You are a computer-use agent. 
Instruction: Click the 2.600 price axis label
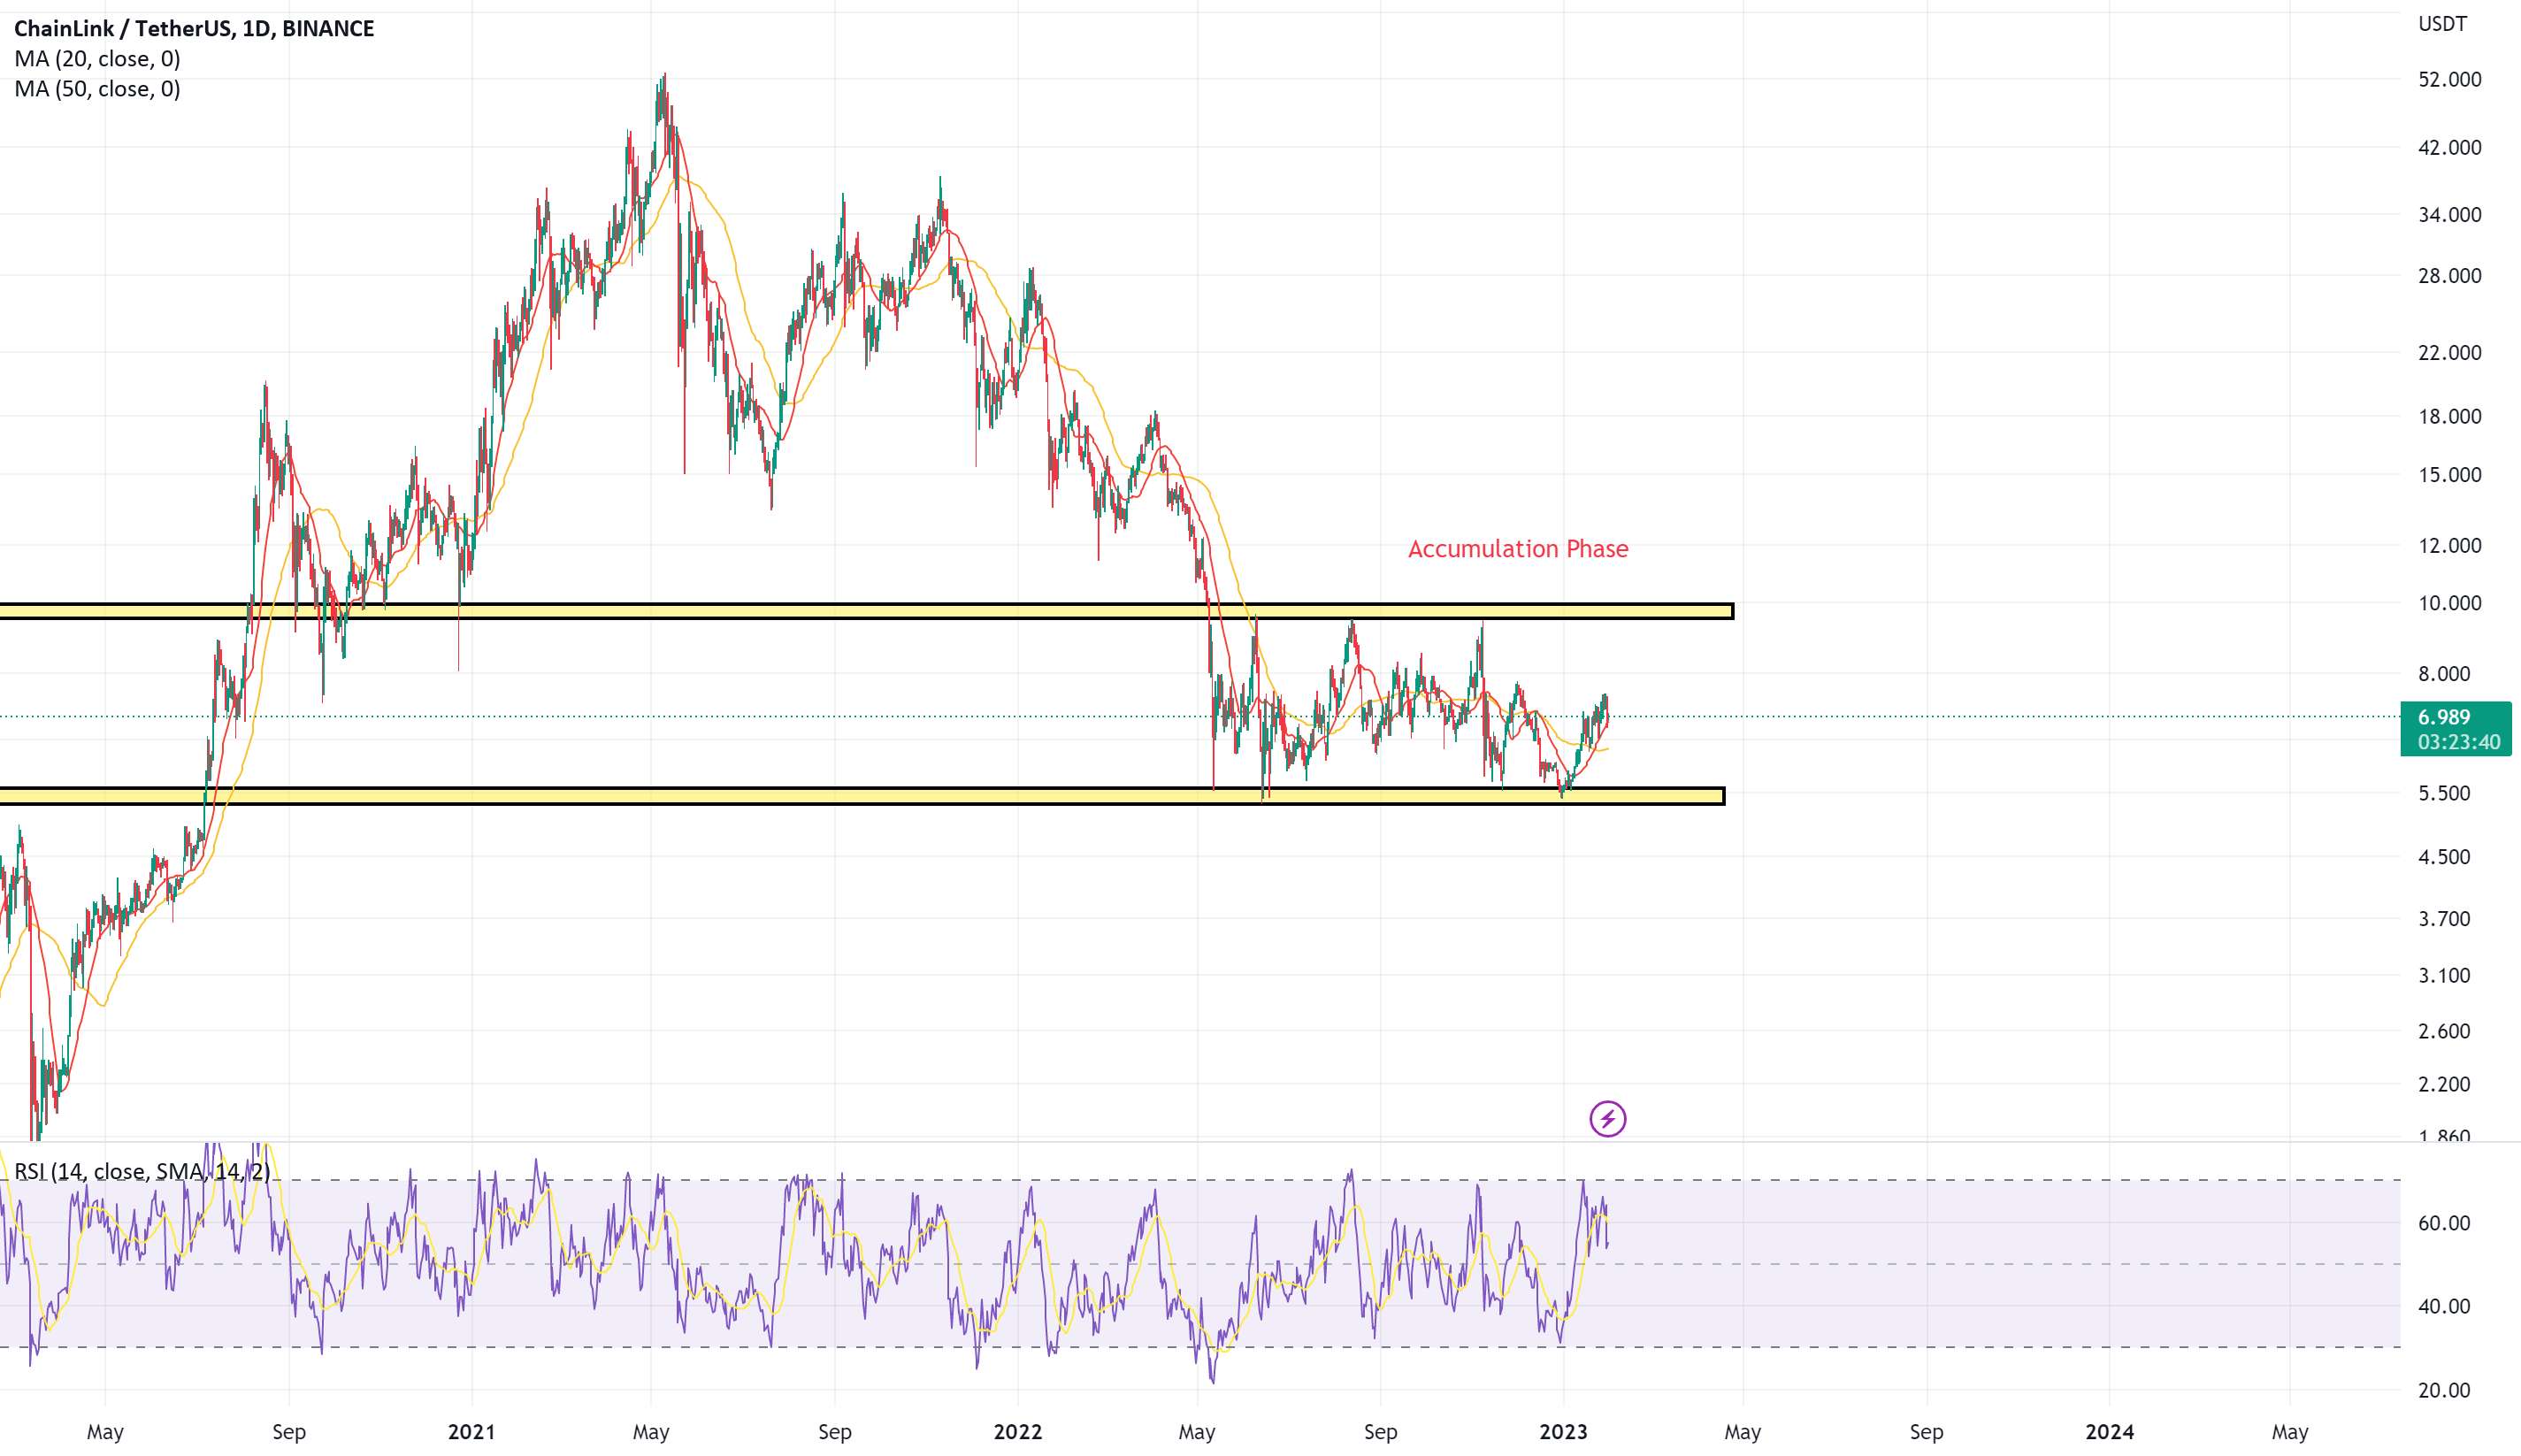tap(2444, 1031)
